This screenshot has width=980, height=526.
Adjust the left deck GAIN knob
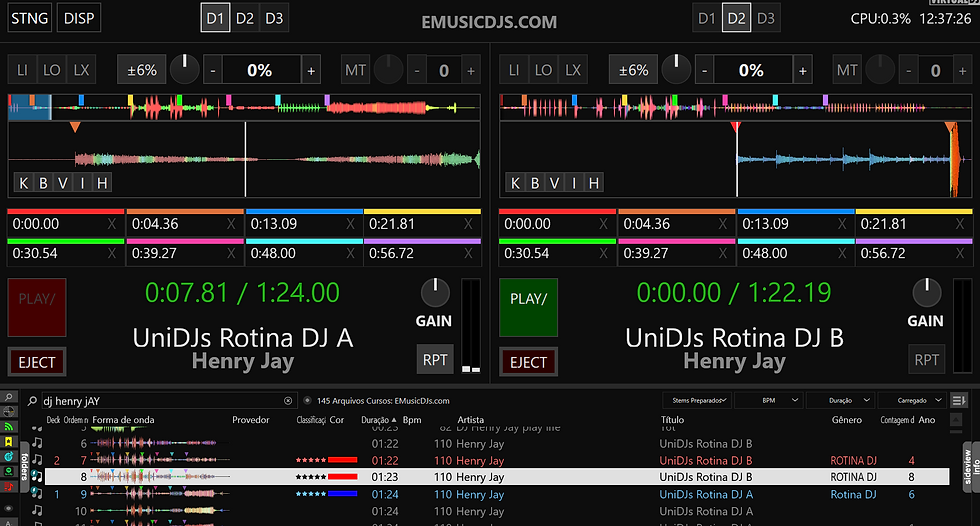(x=435, y=292)
